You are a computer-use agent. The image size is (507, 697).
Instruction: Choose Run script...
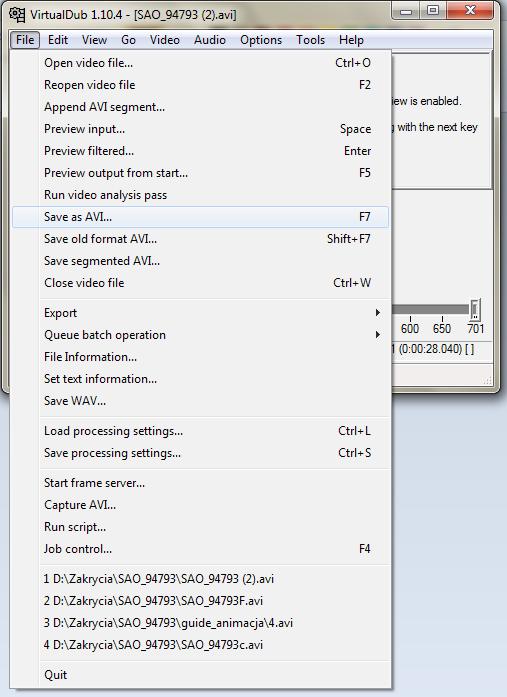[x=200, y=527]
